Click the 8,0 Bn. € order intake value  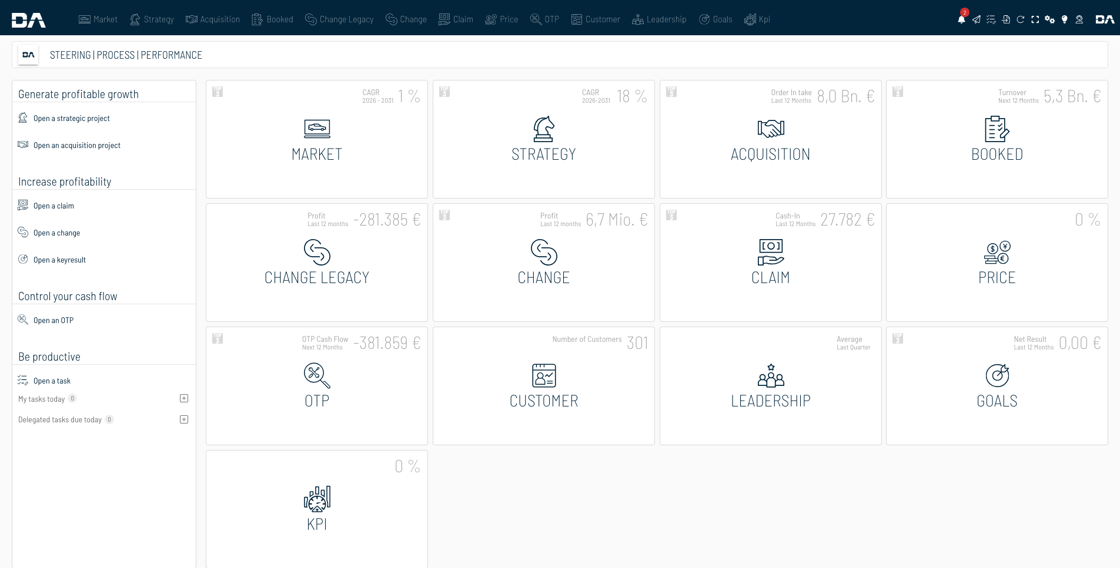(x=846, y=96)
